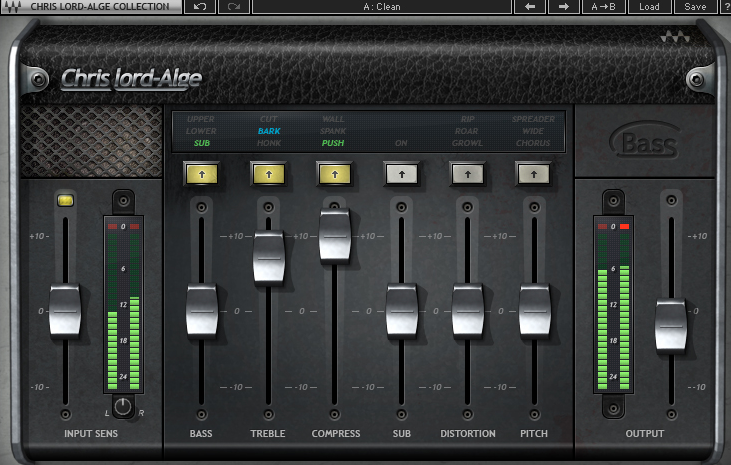Toggle the Bass mode arrow button

click(202, 174)
